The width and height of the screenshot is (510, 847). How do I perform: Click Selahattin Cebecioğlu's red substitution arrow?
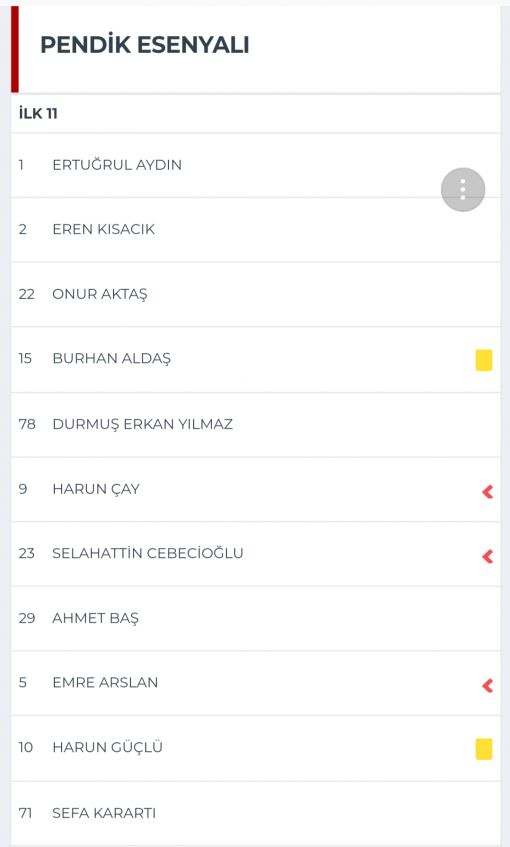[487, 556]
